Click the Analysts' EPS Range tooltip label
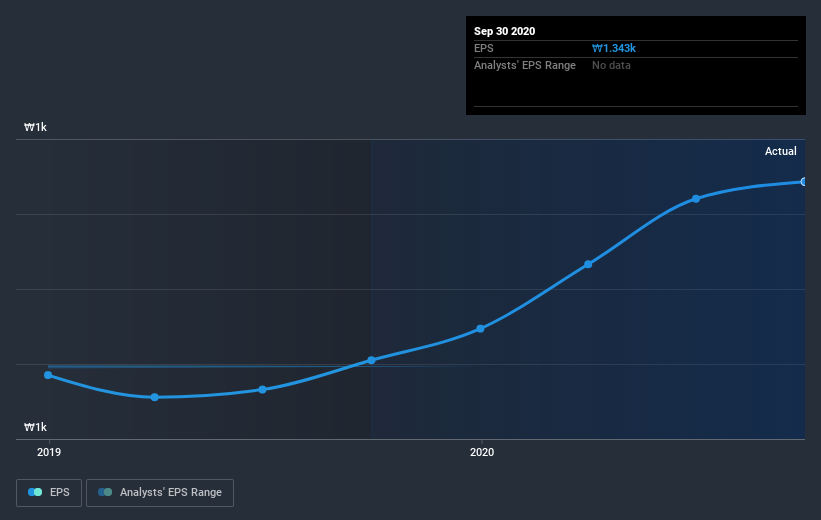The height and width of the screenshot is (520, 821). point(525,65)
